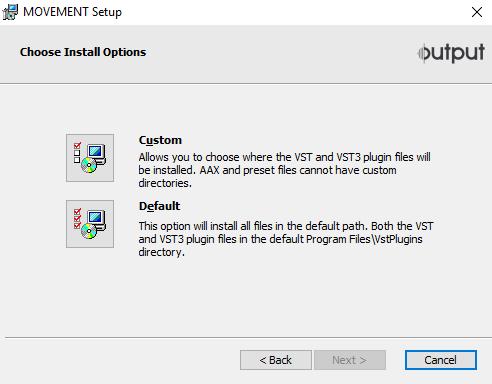Viewport: 492px width, 384px height.
Task: Select the bold Default heading
Action: point(159,206)
